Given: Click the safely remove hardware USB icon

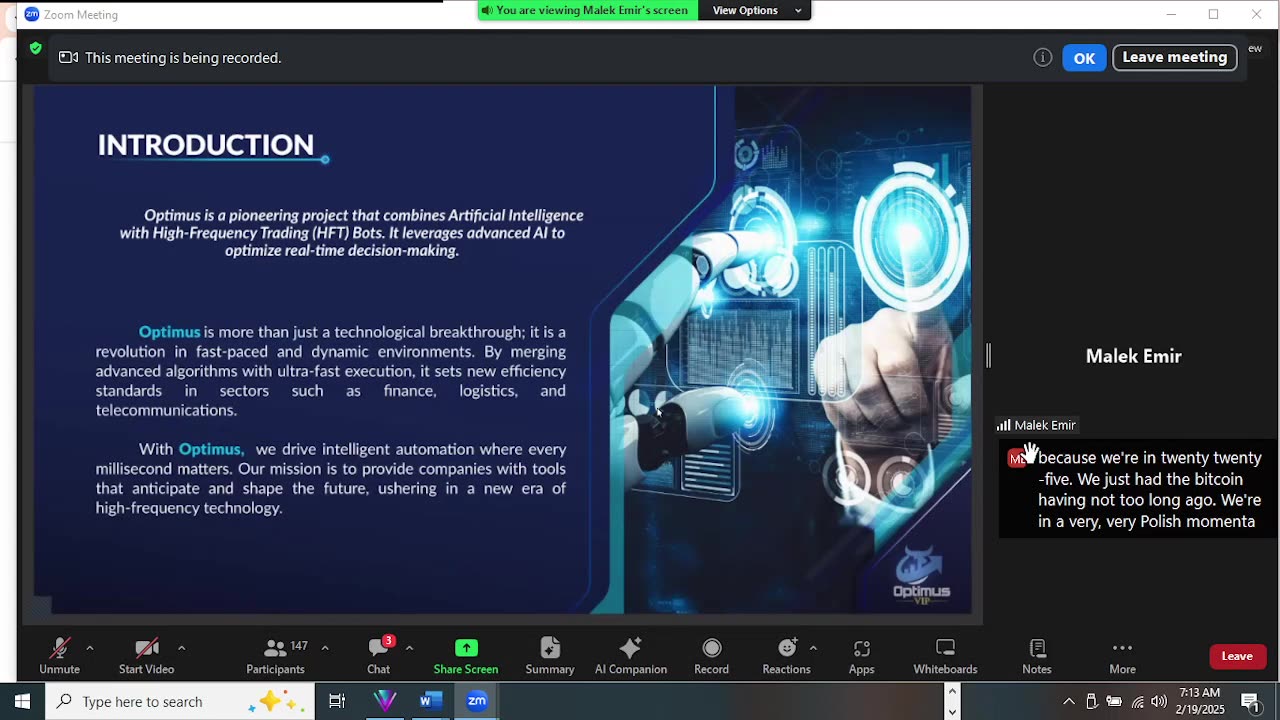Looking at the screenshot, I should coord(1092,701).
